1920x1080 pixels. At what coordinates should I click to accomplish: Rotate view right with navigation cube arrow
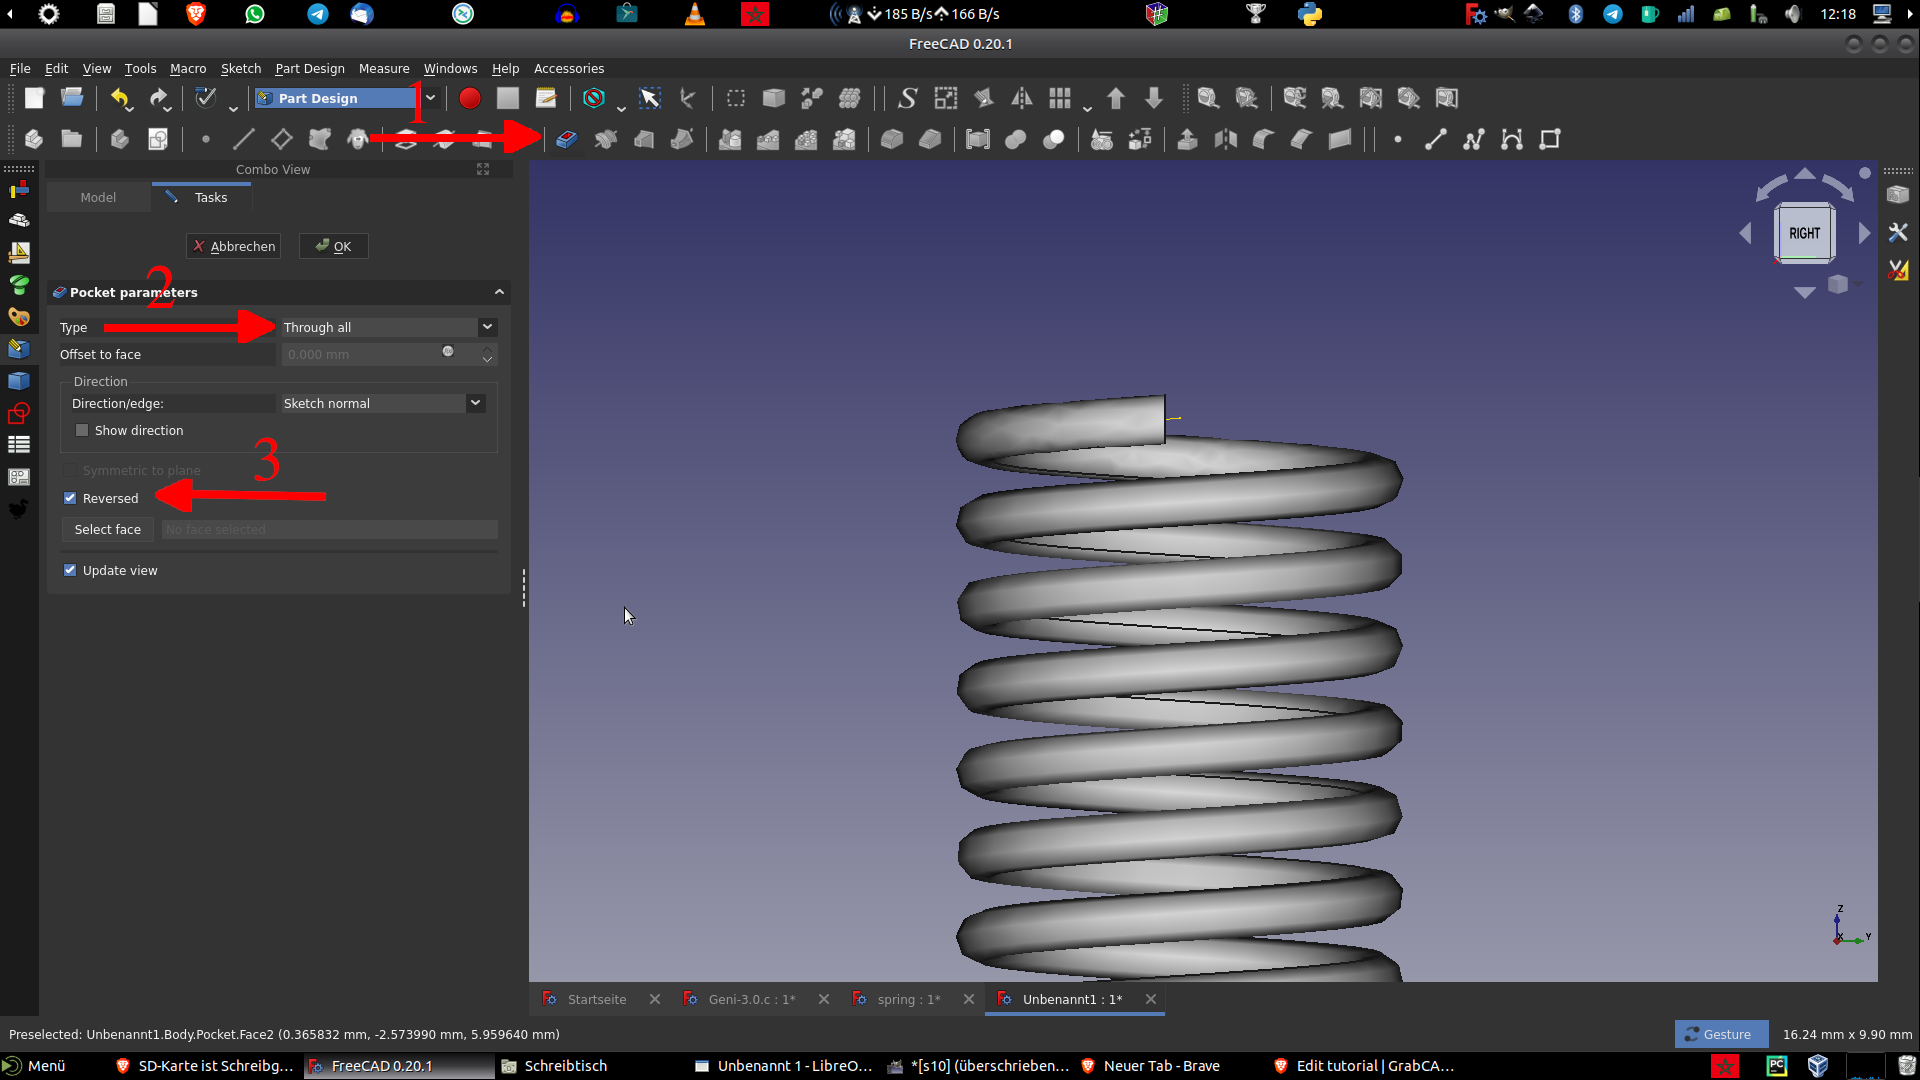coord(1864,233)
